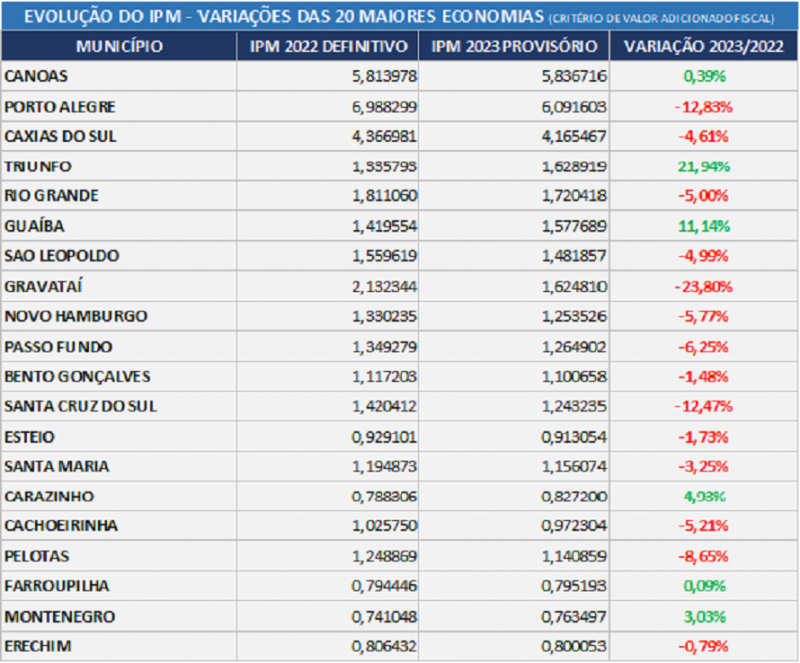The width and height of the screenshot is (800, 663).
Task: Click the IPM 2023 PROVISÓRIO header
Action: [514, 46]
